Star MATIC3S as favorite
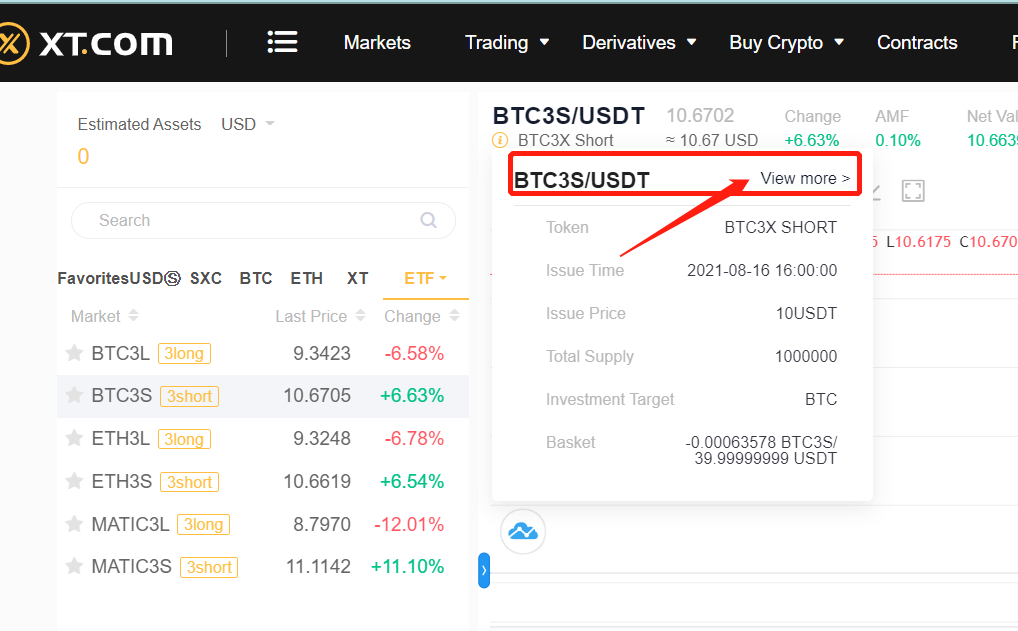Image resolution: width=1018 pixels, height=631 pixels. coord(73,567)
